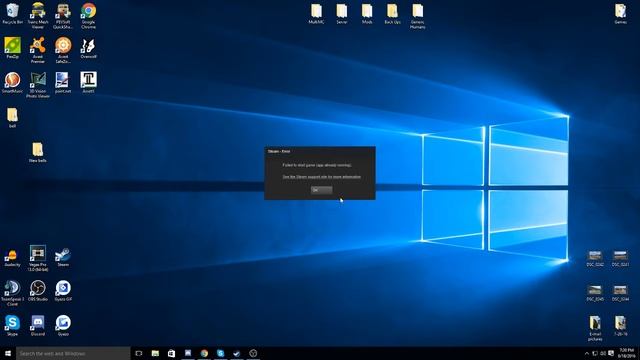Select the 'bell' folder on desktop
Viewport: 640px width, 360px height.
pyautogui.click(x=13, y=118)
